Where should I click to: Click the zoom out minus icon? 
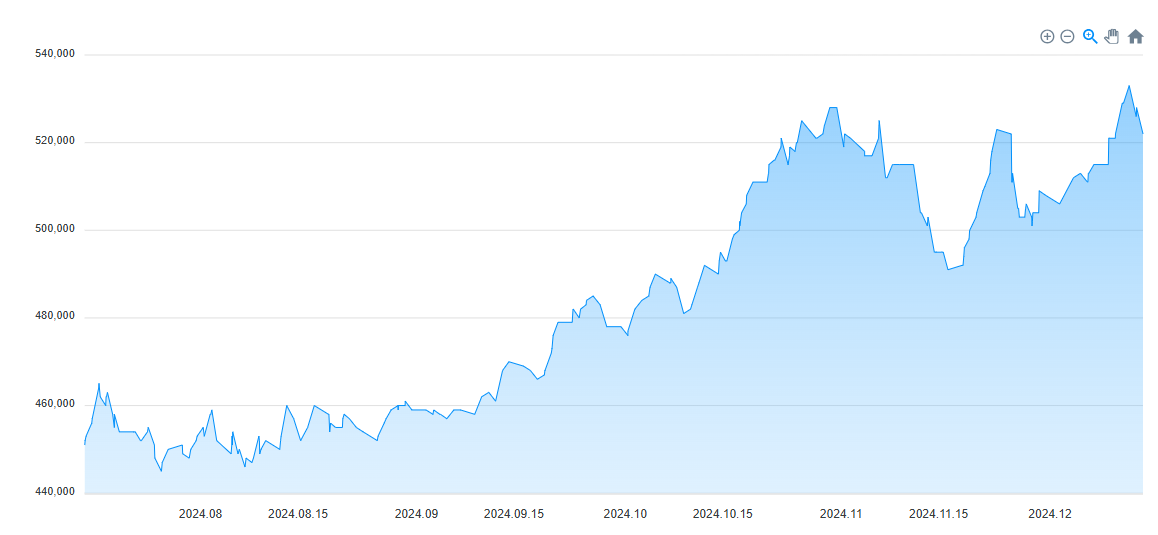coord(1067,37)
